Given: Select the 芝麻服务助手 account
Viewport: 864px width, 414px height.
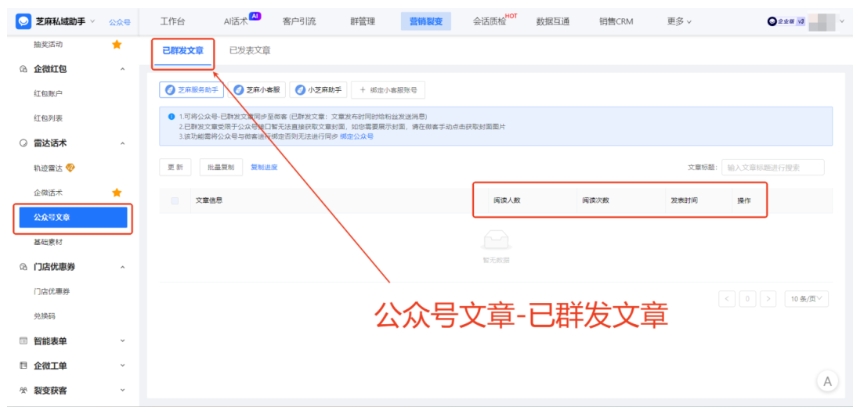Looking at the screenshot, I should coord(192,90).
